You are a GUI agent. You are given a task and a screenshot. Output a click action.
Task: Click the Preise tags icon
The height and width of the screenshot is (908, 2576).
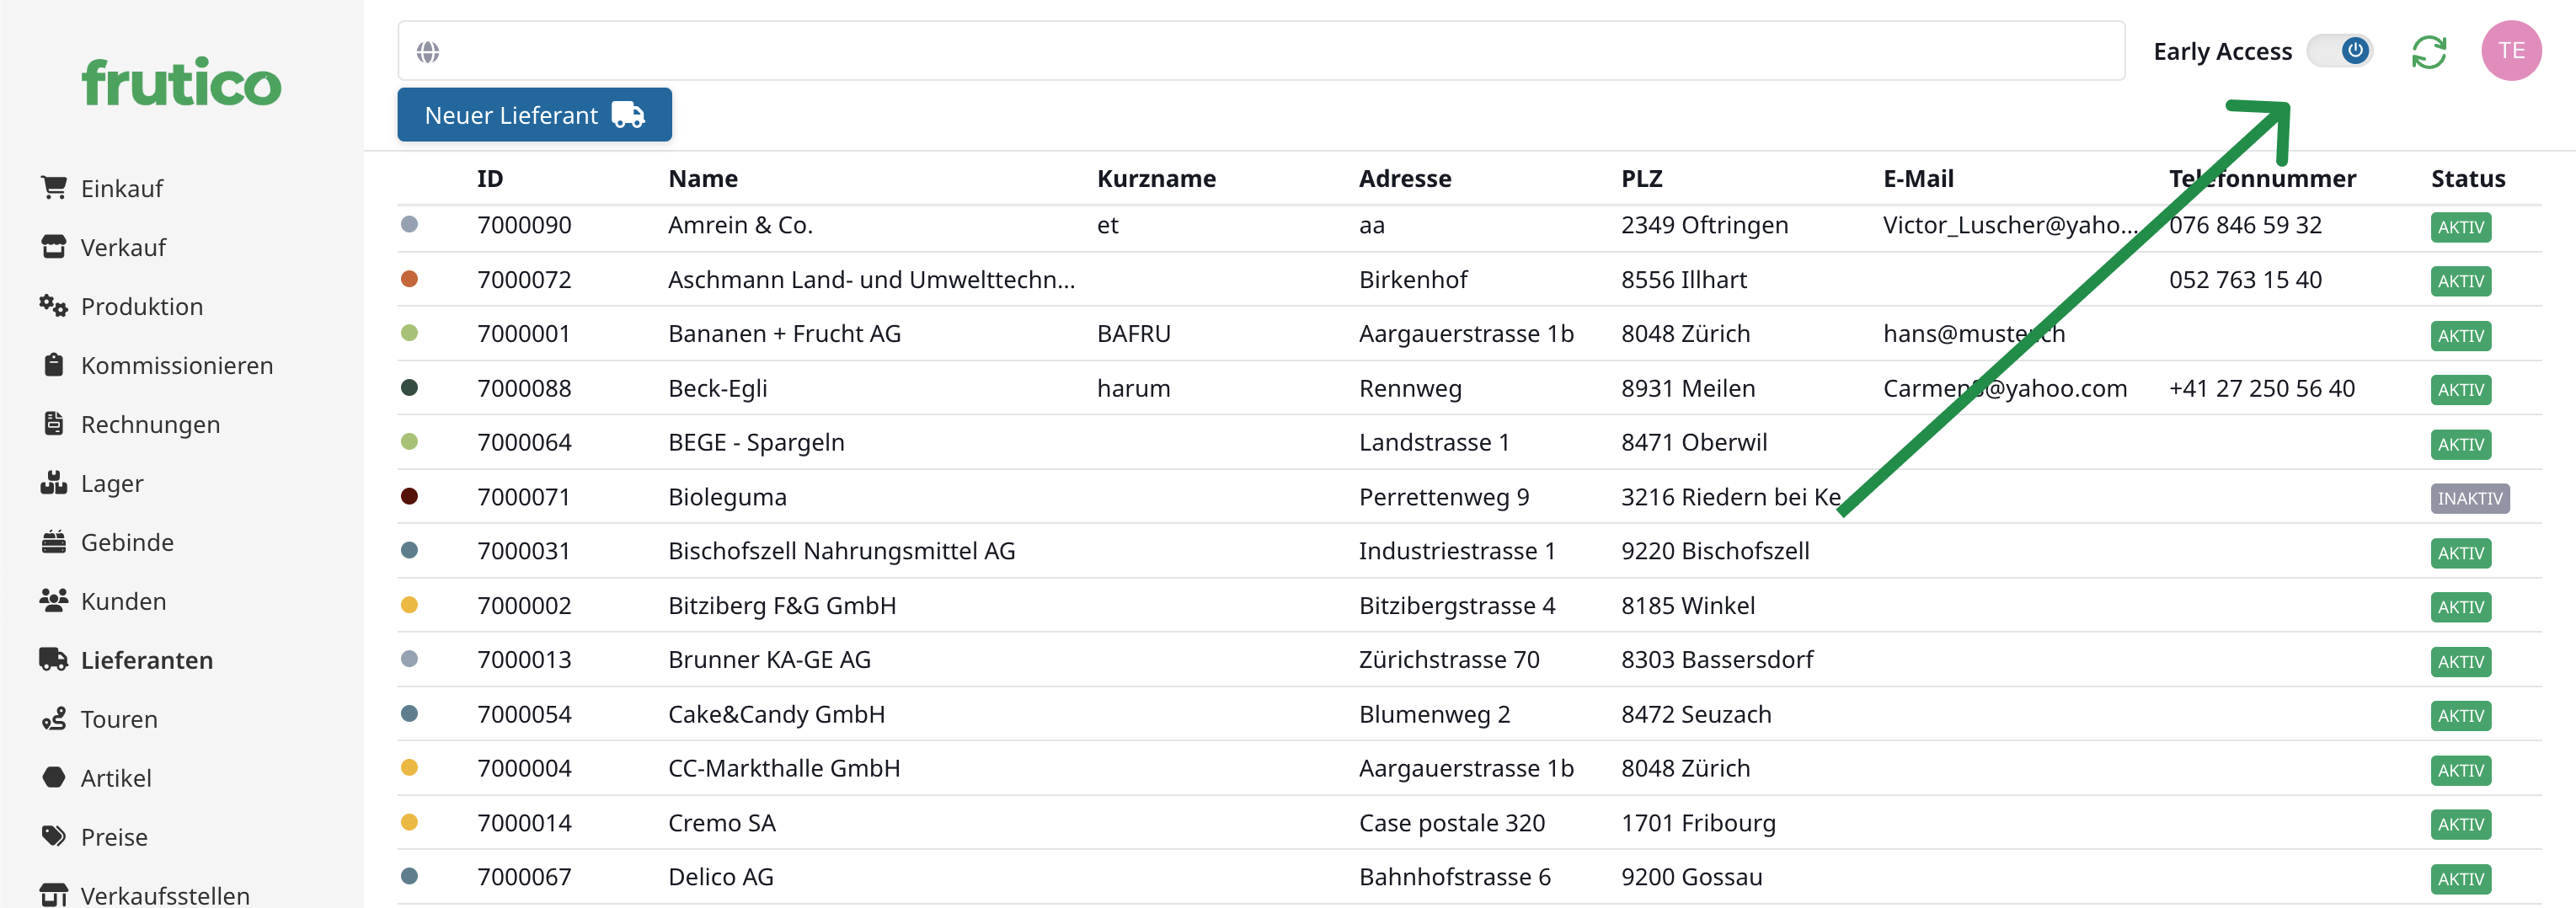coord(54,836)
